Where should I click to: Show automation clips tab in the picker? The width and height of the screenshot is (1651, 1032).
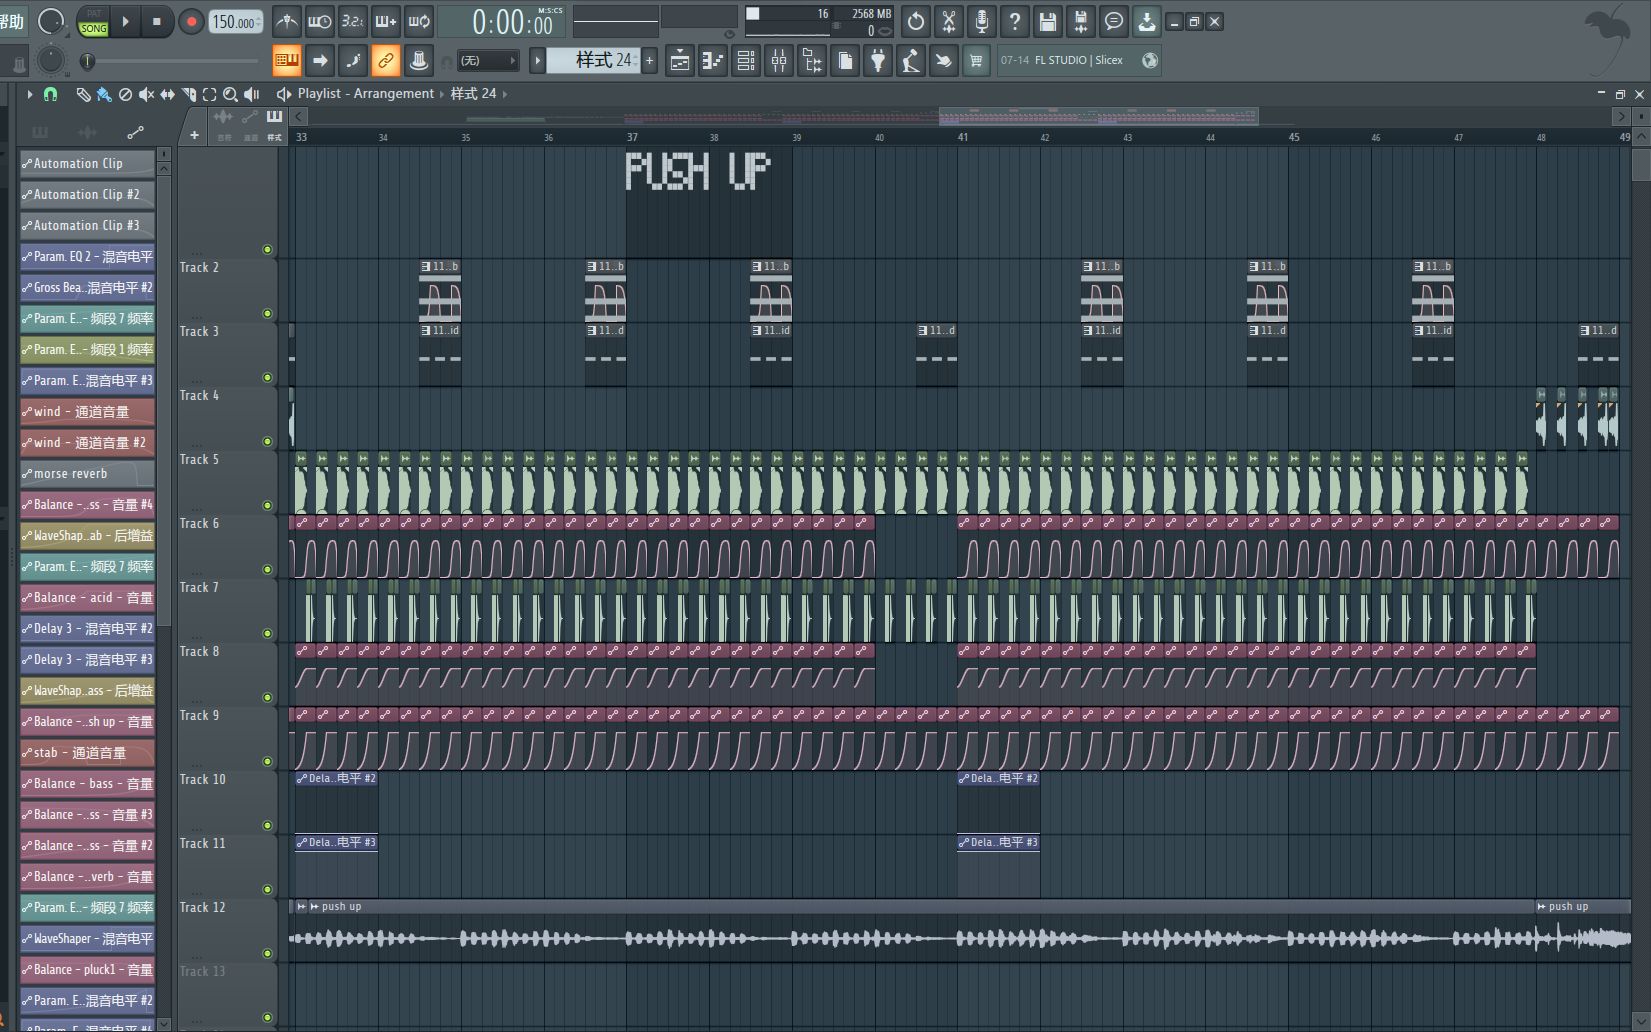pos(136,132)
